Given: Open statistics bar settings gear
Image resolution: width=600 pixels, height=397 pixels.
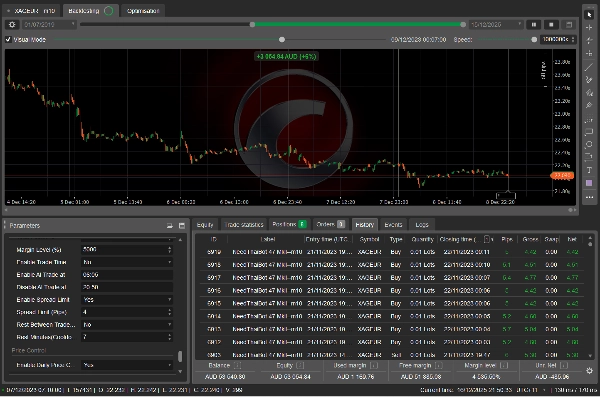Looking at the screenshot, I should [x=589, y=371].
